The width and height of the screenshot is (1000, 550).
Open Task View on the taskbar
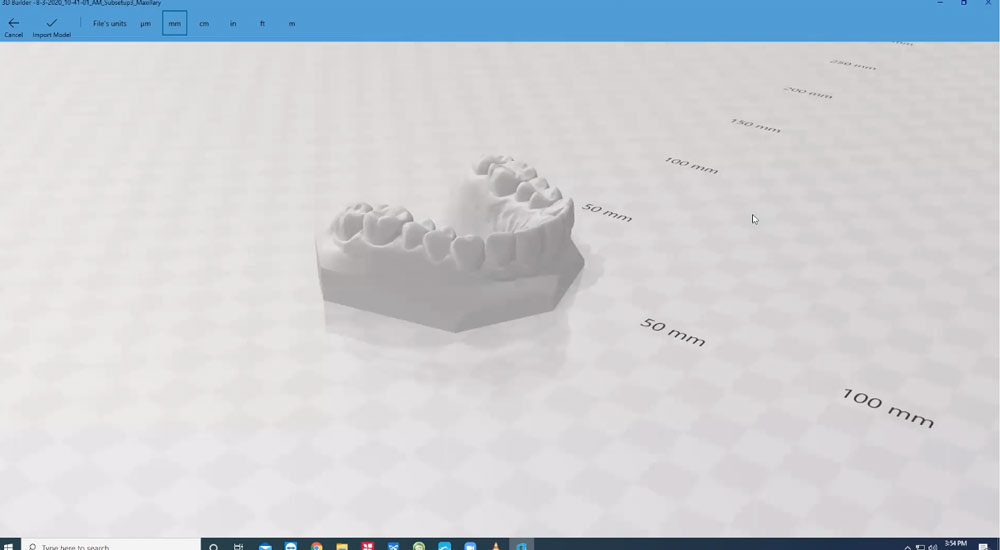(x=239, y=546)
